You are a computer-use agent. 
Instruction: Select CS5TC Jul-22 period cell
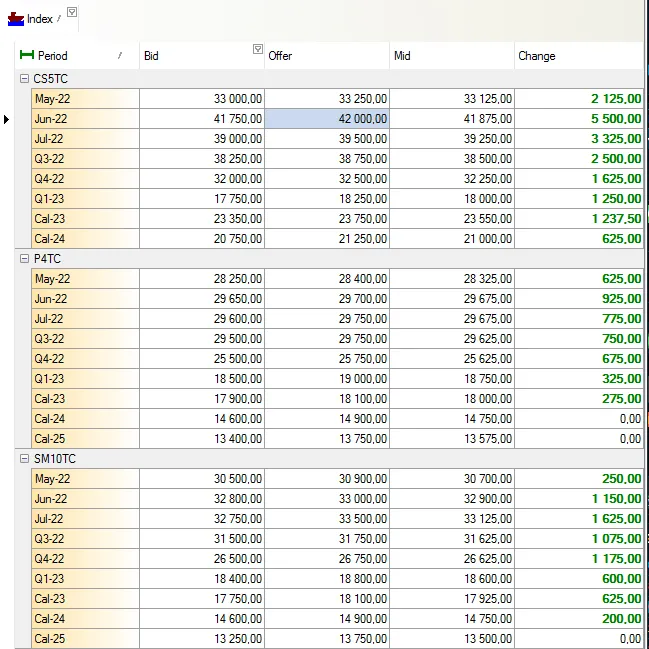pyautogui.click(x=85, y=139)
